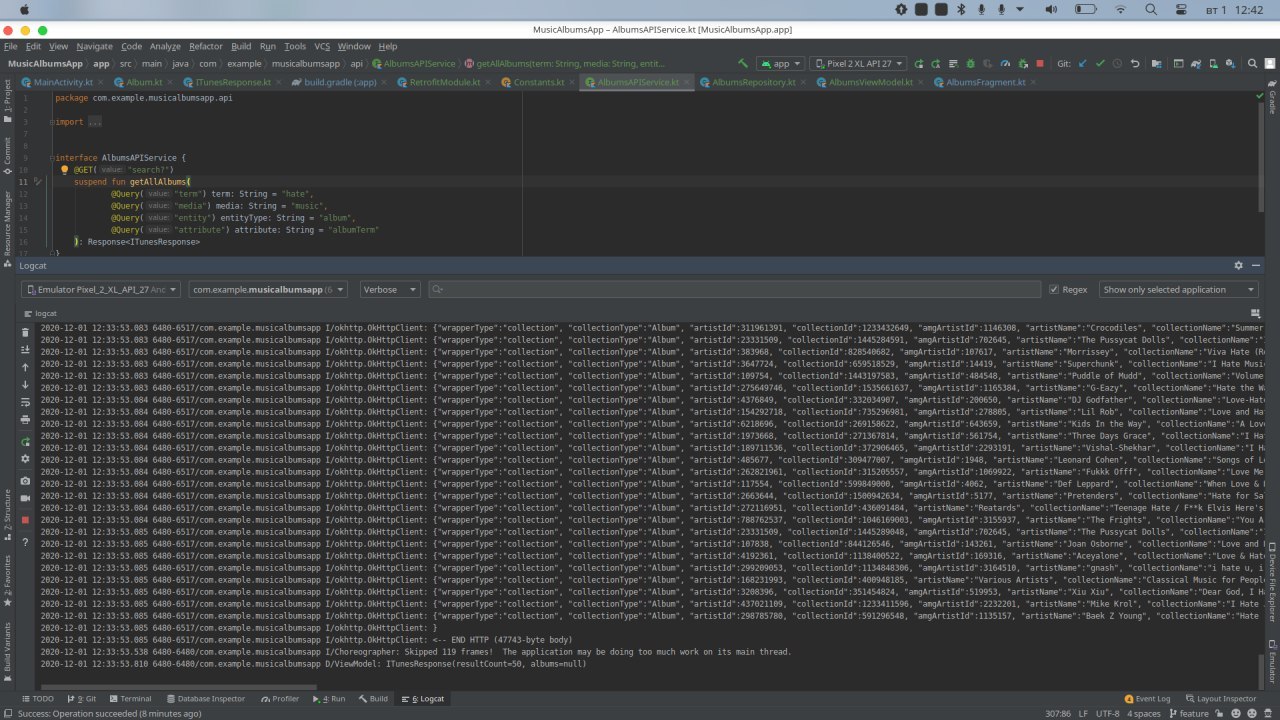This screenshot has height=720, width=1280.
Task: Open Logcat panel gear settings
Action: pyautogui.click(x=1238, y=265)
